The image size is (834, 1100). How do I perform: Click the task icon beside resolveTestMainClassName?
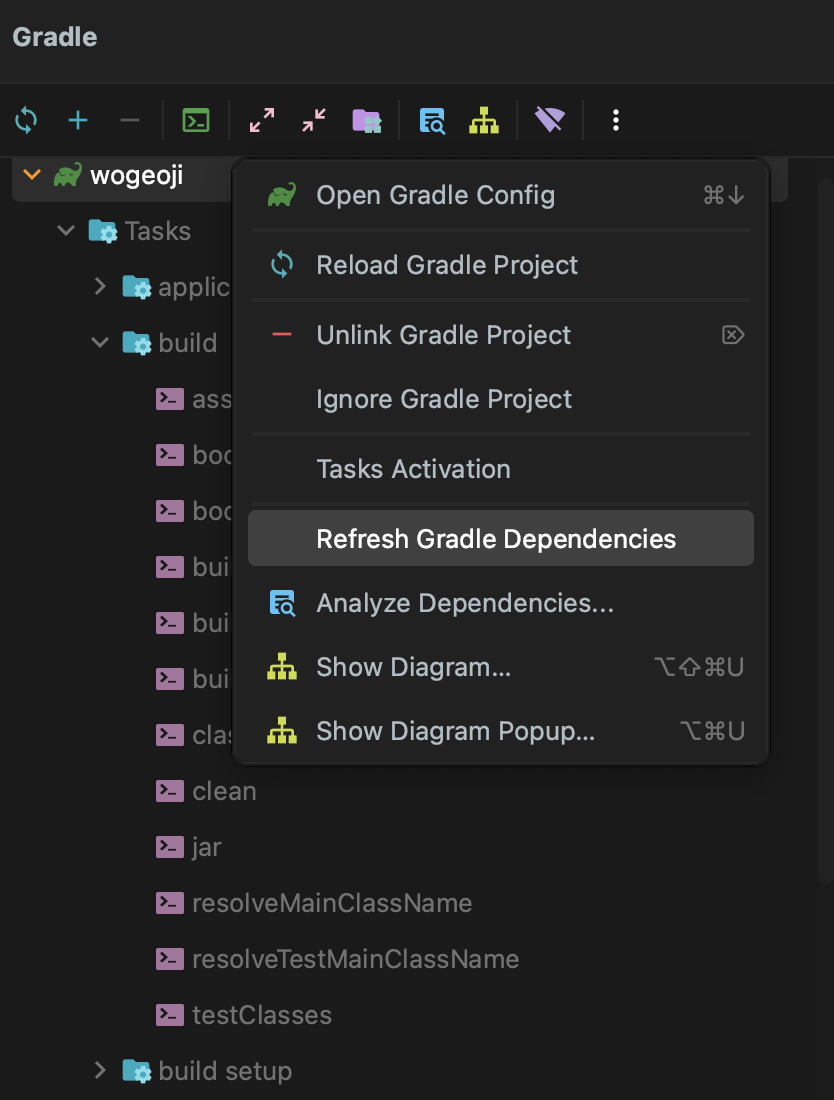170,959
